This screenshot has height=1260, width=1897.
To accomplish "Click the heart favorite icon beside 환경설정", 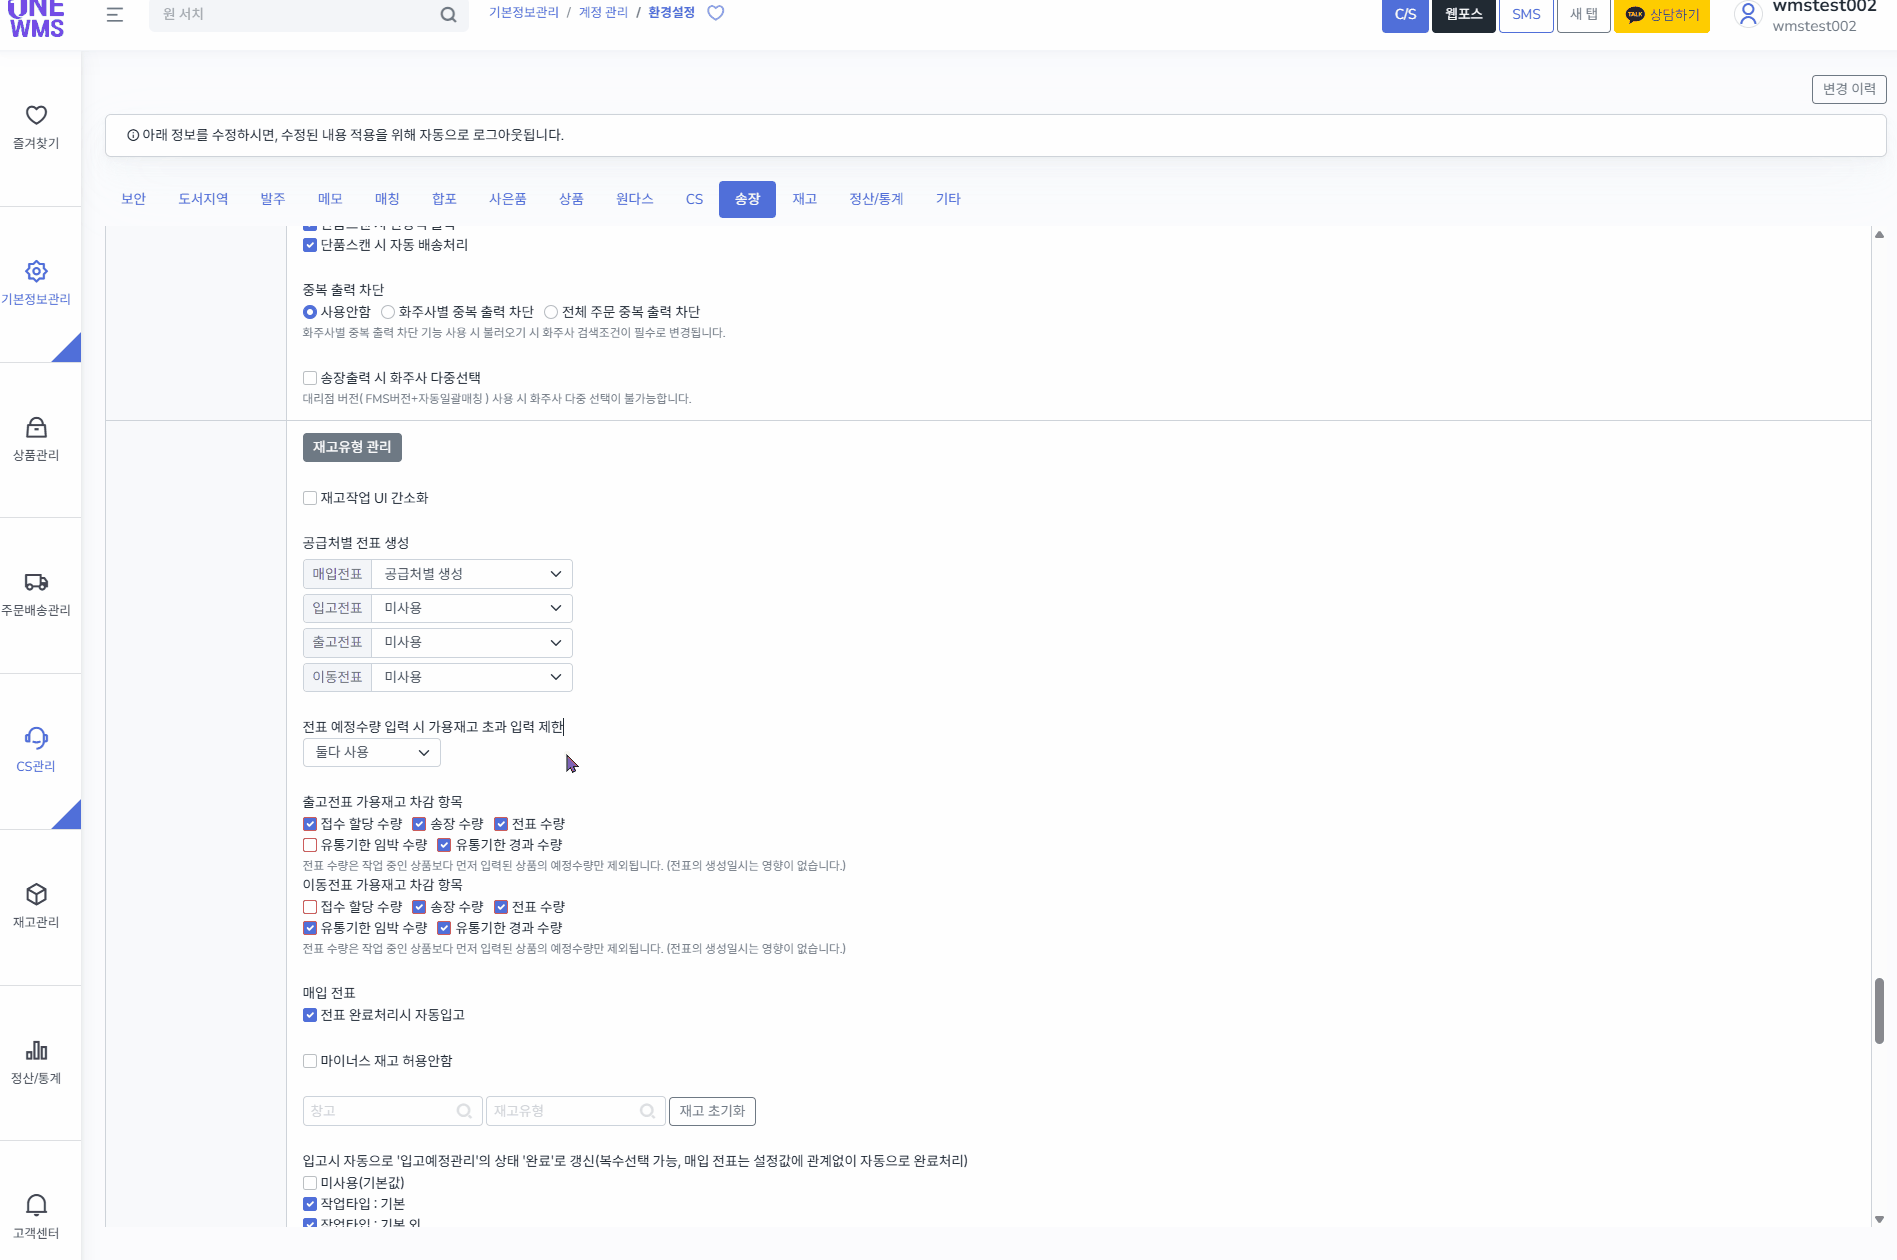I will 715,13.
